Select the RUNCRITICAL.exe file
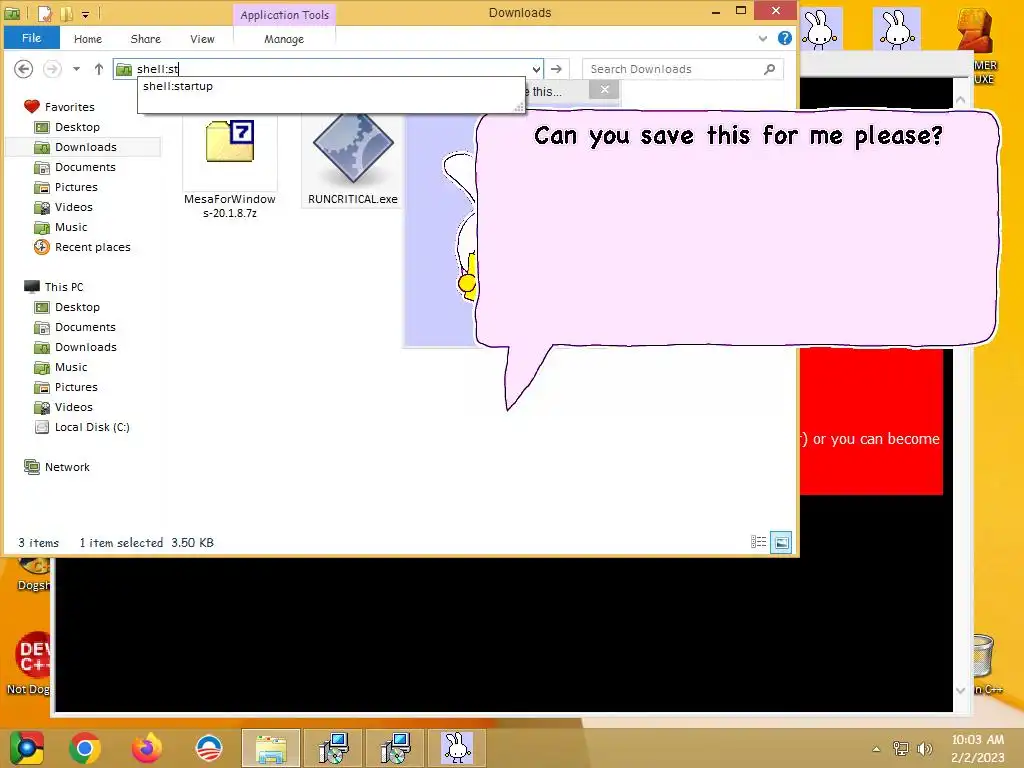Screen dimensions: 1024x768 coord(353,161)
